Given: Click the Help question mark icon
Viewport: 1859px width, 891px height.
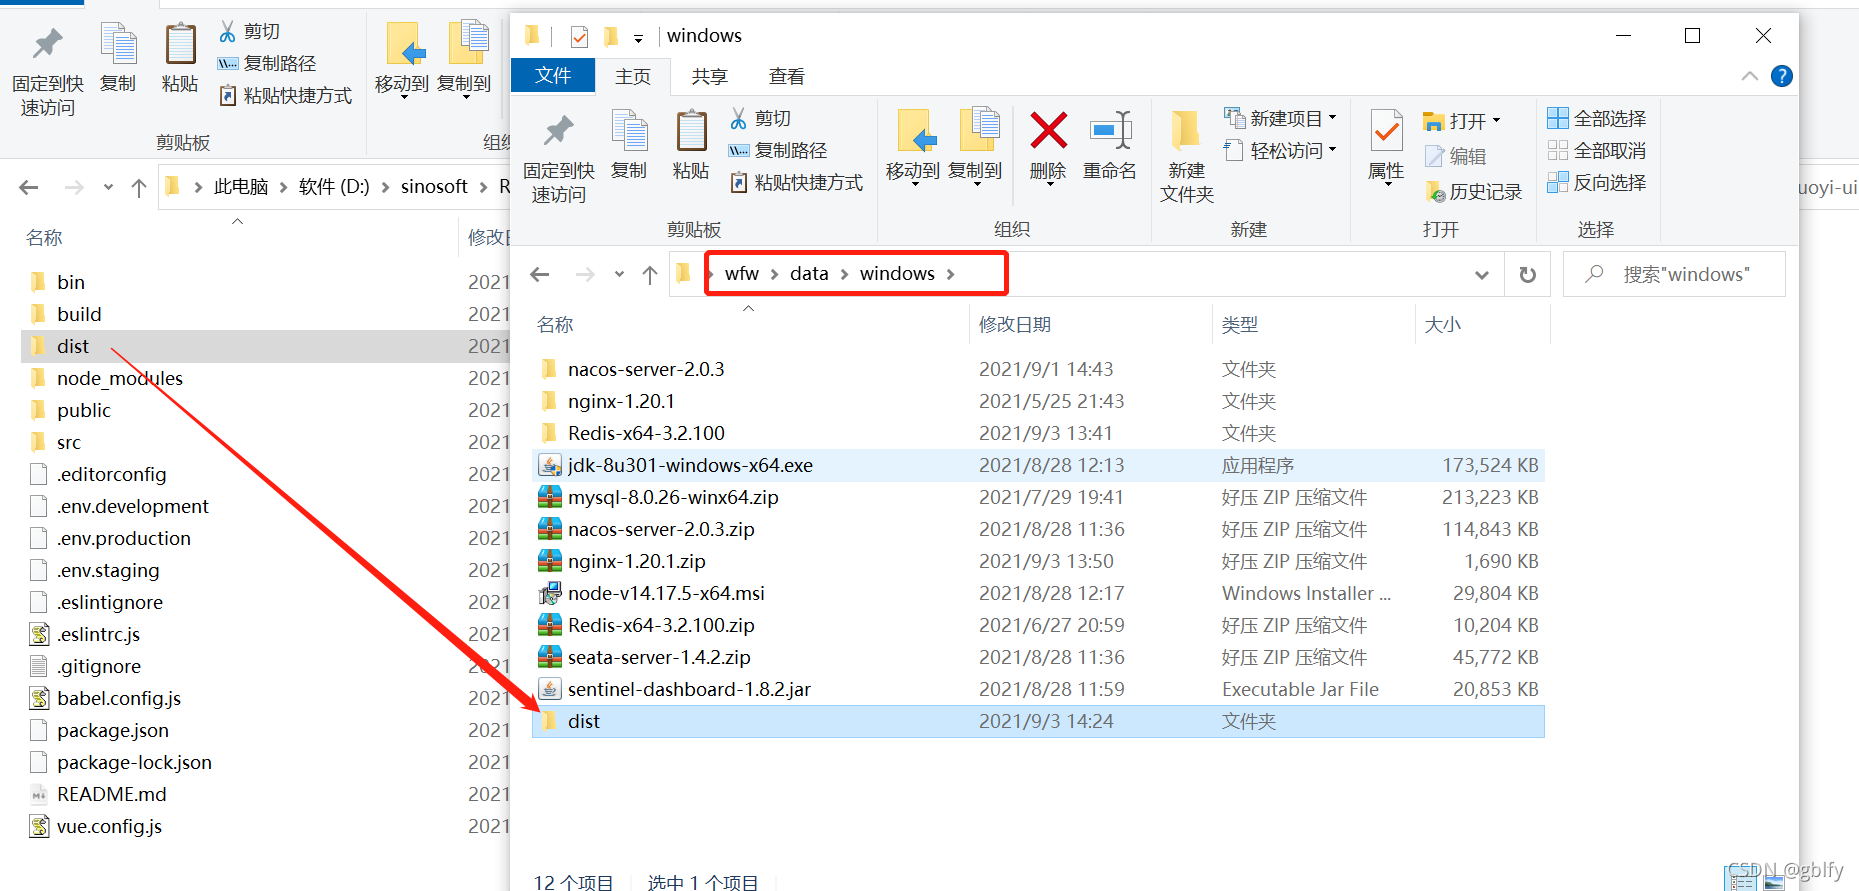Looking at the screenshot, I should point(1782,76).
